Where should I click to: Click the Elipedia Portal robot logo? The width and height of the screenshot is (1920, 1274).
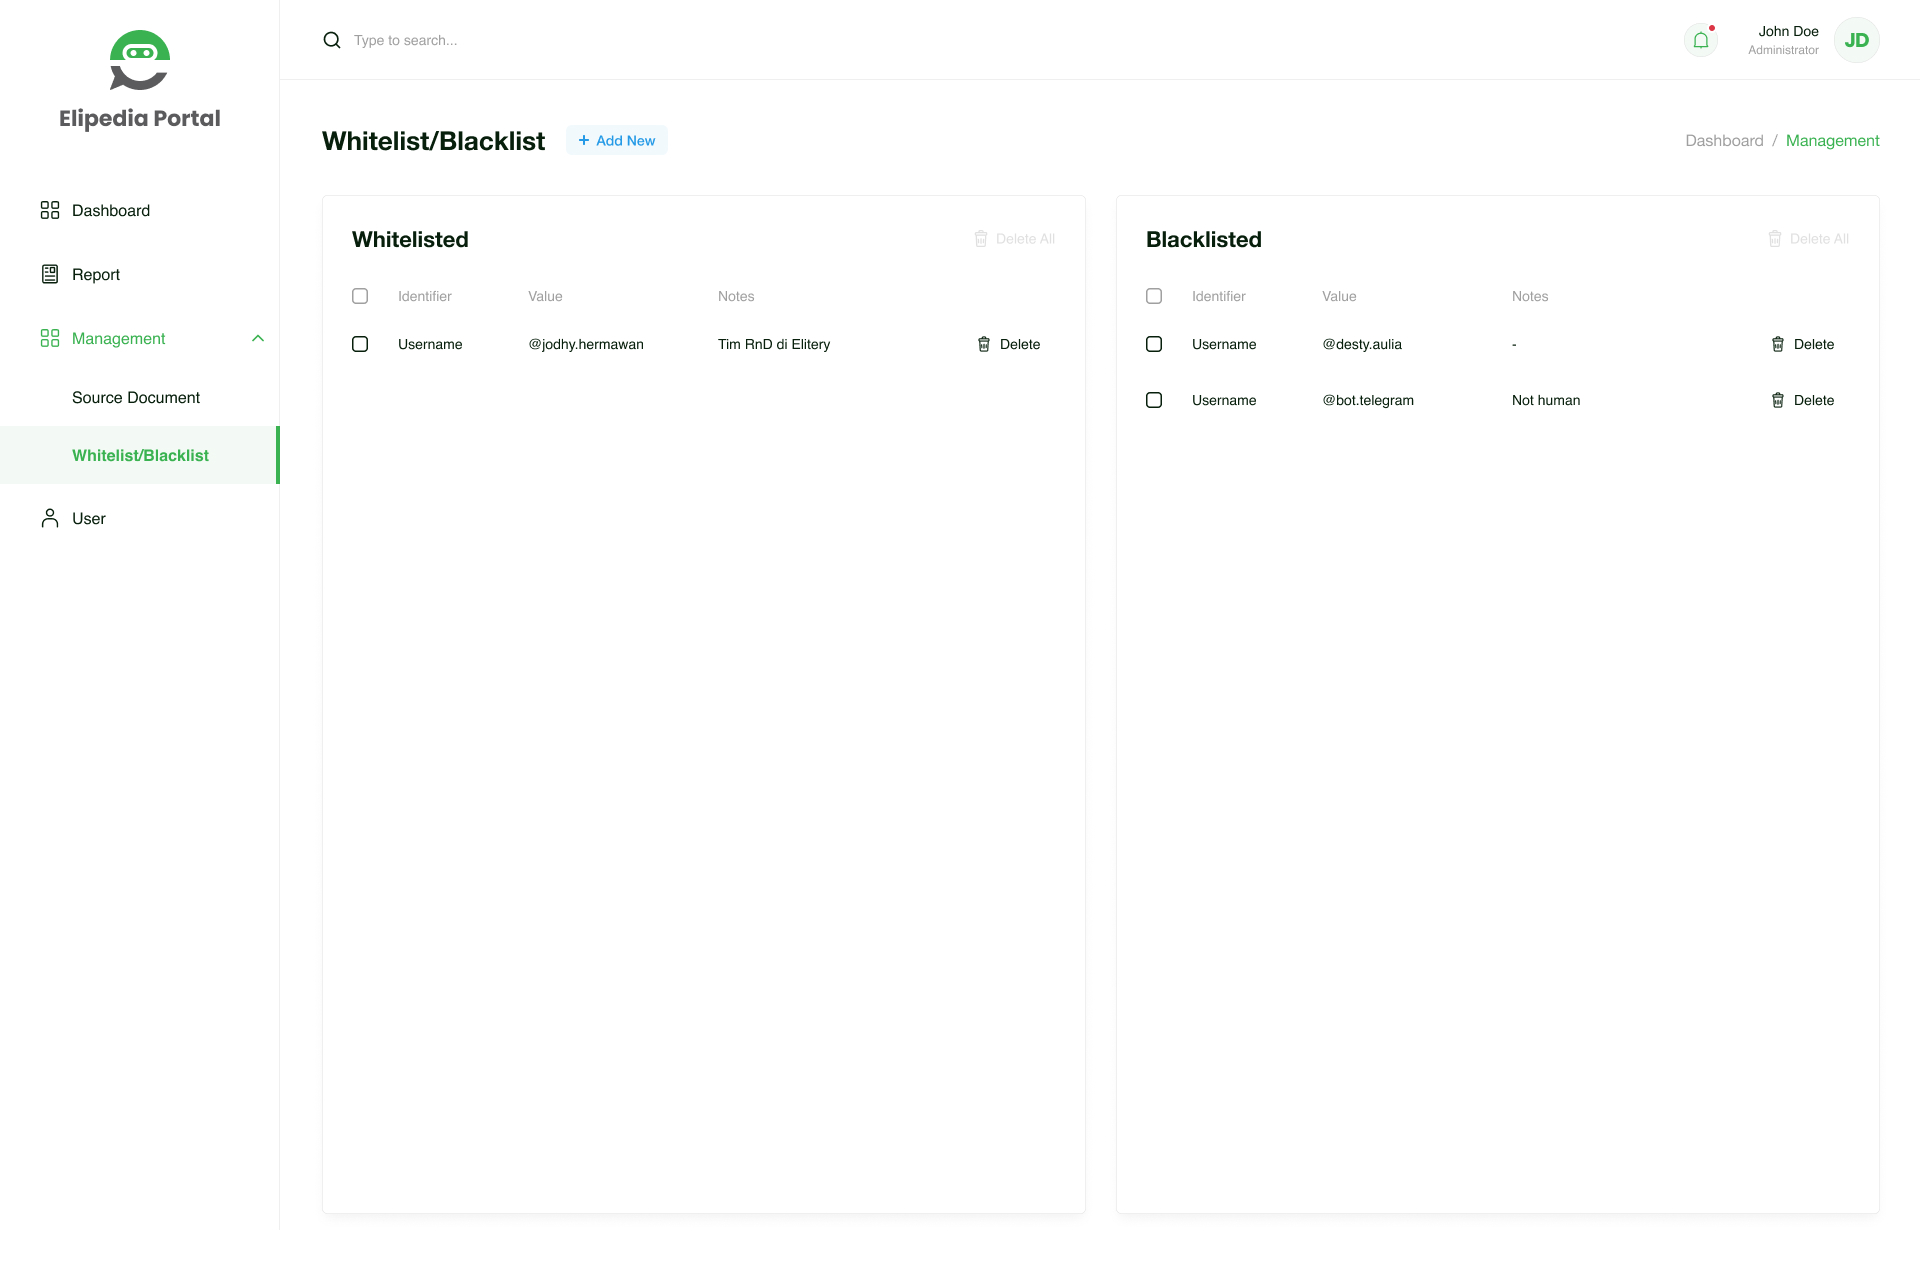pos(140,60)
